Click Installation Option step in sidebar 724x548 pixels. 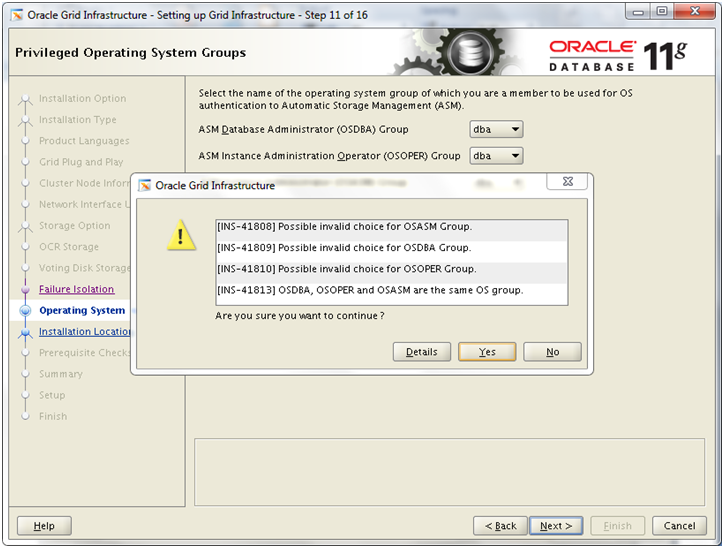point(82,98)
